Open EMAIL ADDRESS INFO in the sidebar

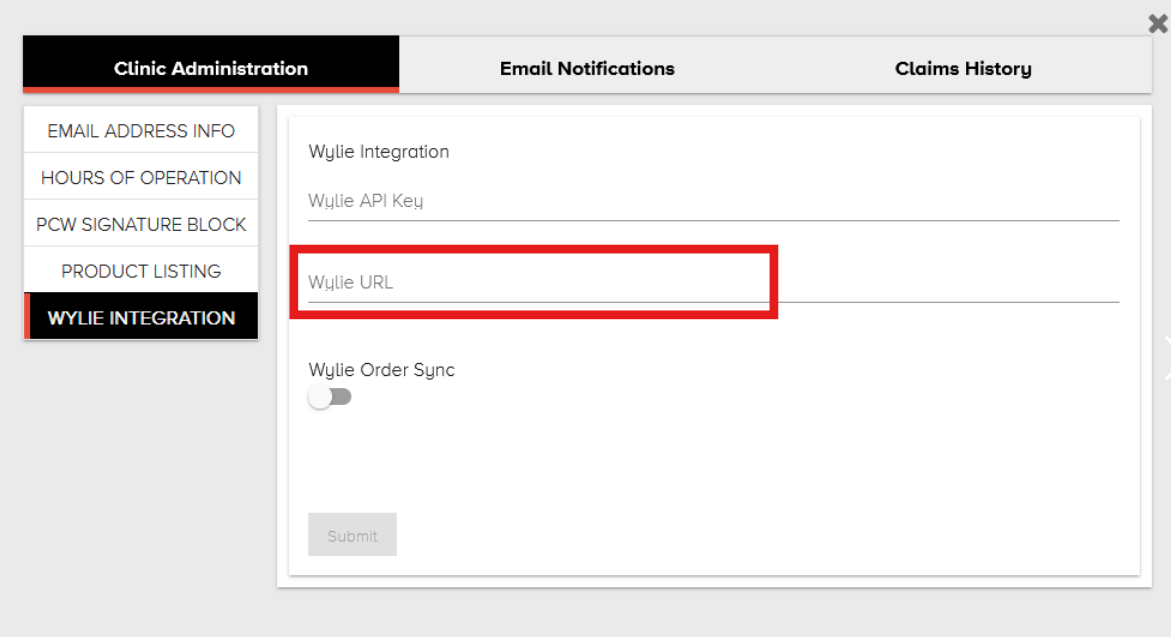[x=141, y=131]
